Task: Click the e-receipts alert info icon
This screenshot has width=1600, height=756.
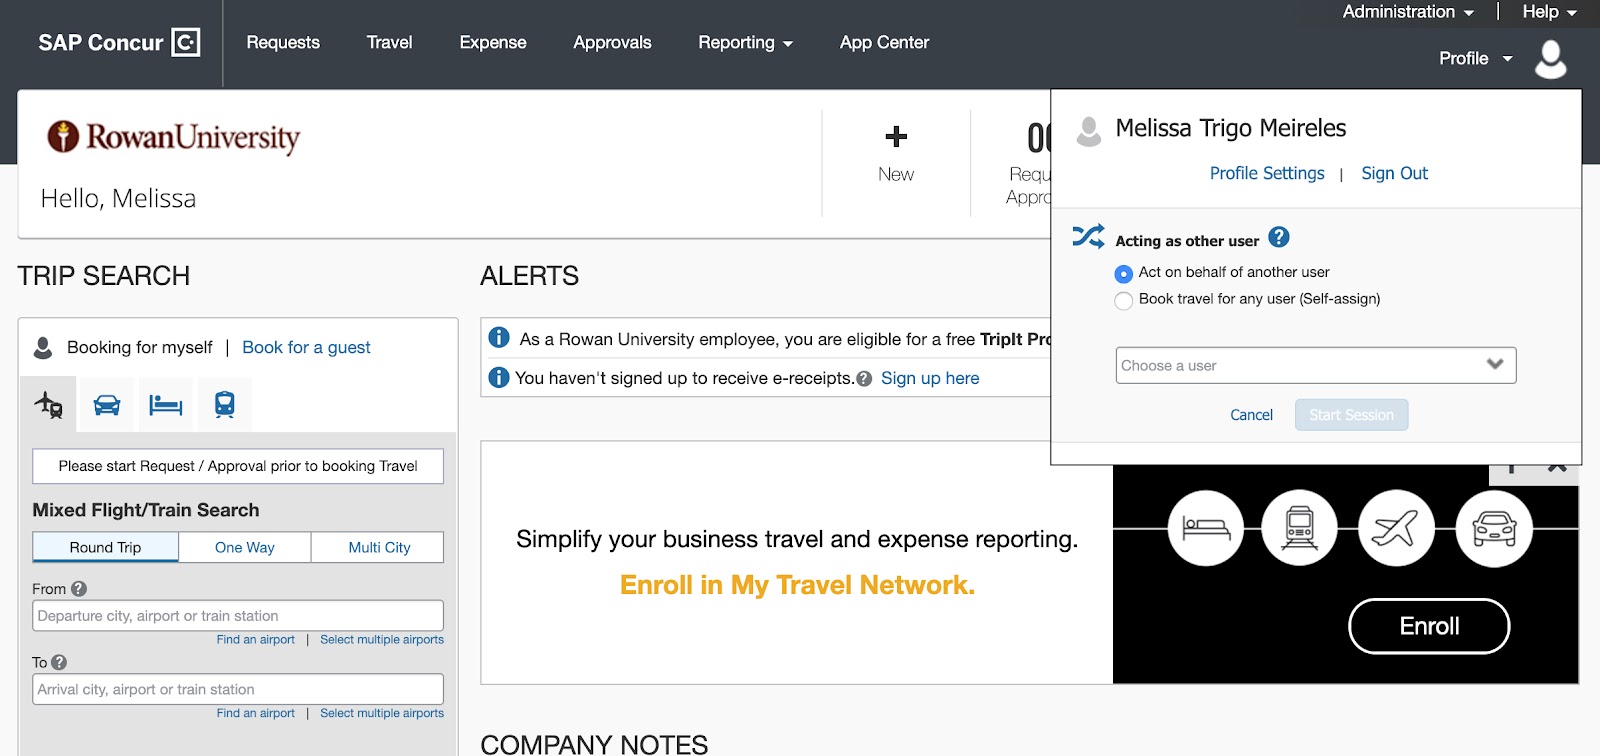Action: click(498, 377)
